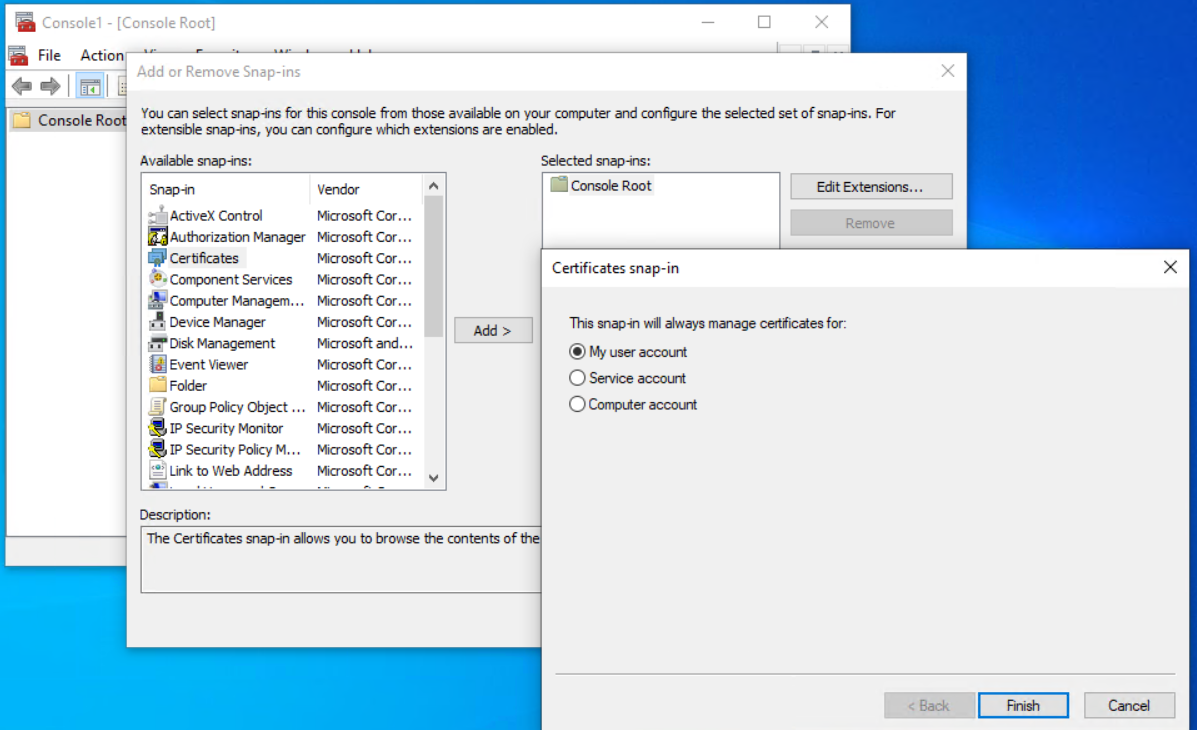1197x730 pixels.
Task: Select the IP Security Monitor icon
Action: (x=157, y=428)
